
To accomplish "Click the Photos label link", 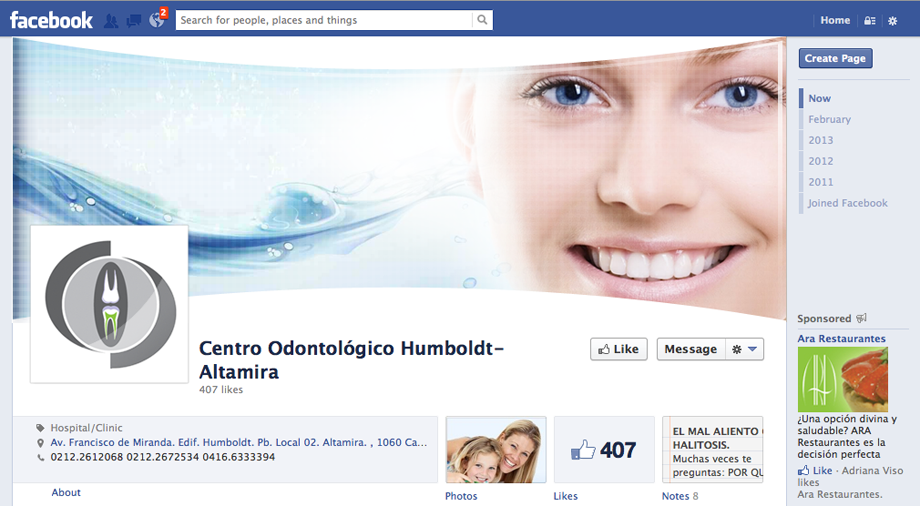I will (x=461, y=496).
